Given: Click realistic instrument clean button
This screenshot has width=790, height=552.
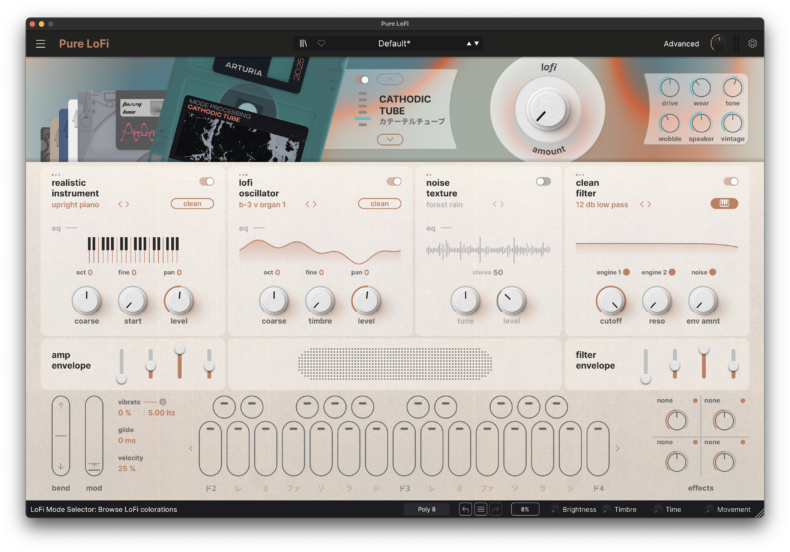Looking at the screenshot, I should (x=192, y=203).
